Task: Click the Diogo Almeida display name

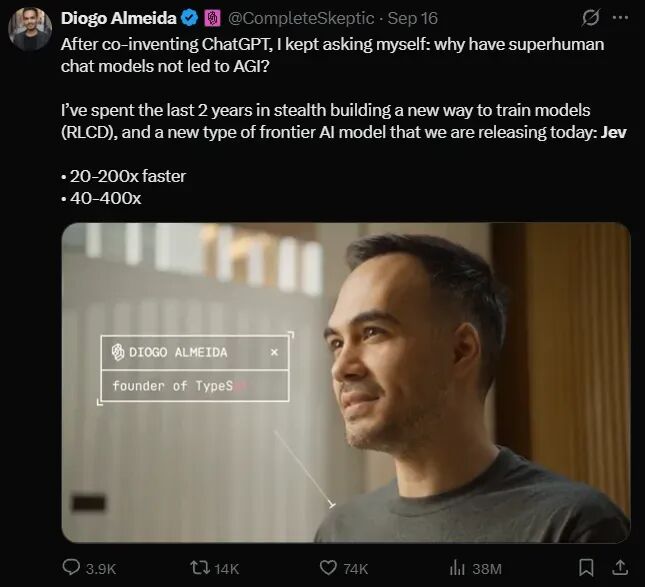Action: pyautogui.click(x=118, y=18)
